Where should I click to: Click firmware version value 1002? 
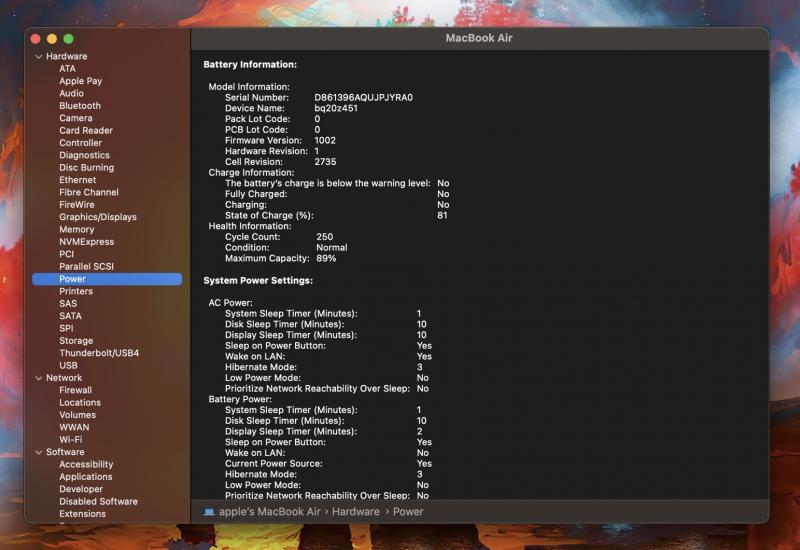[x=325, y=140]
